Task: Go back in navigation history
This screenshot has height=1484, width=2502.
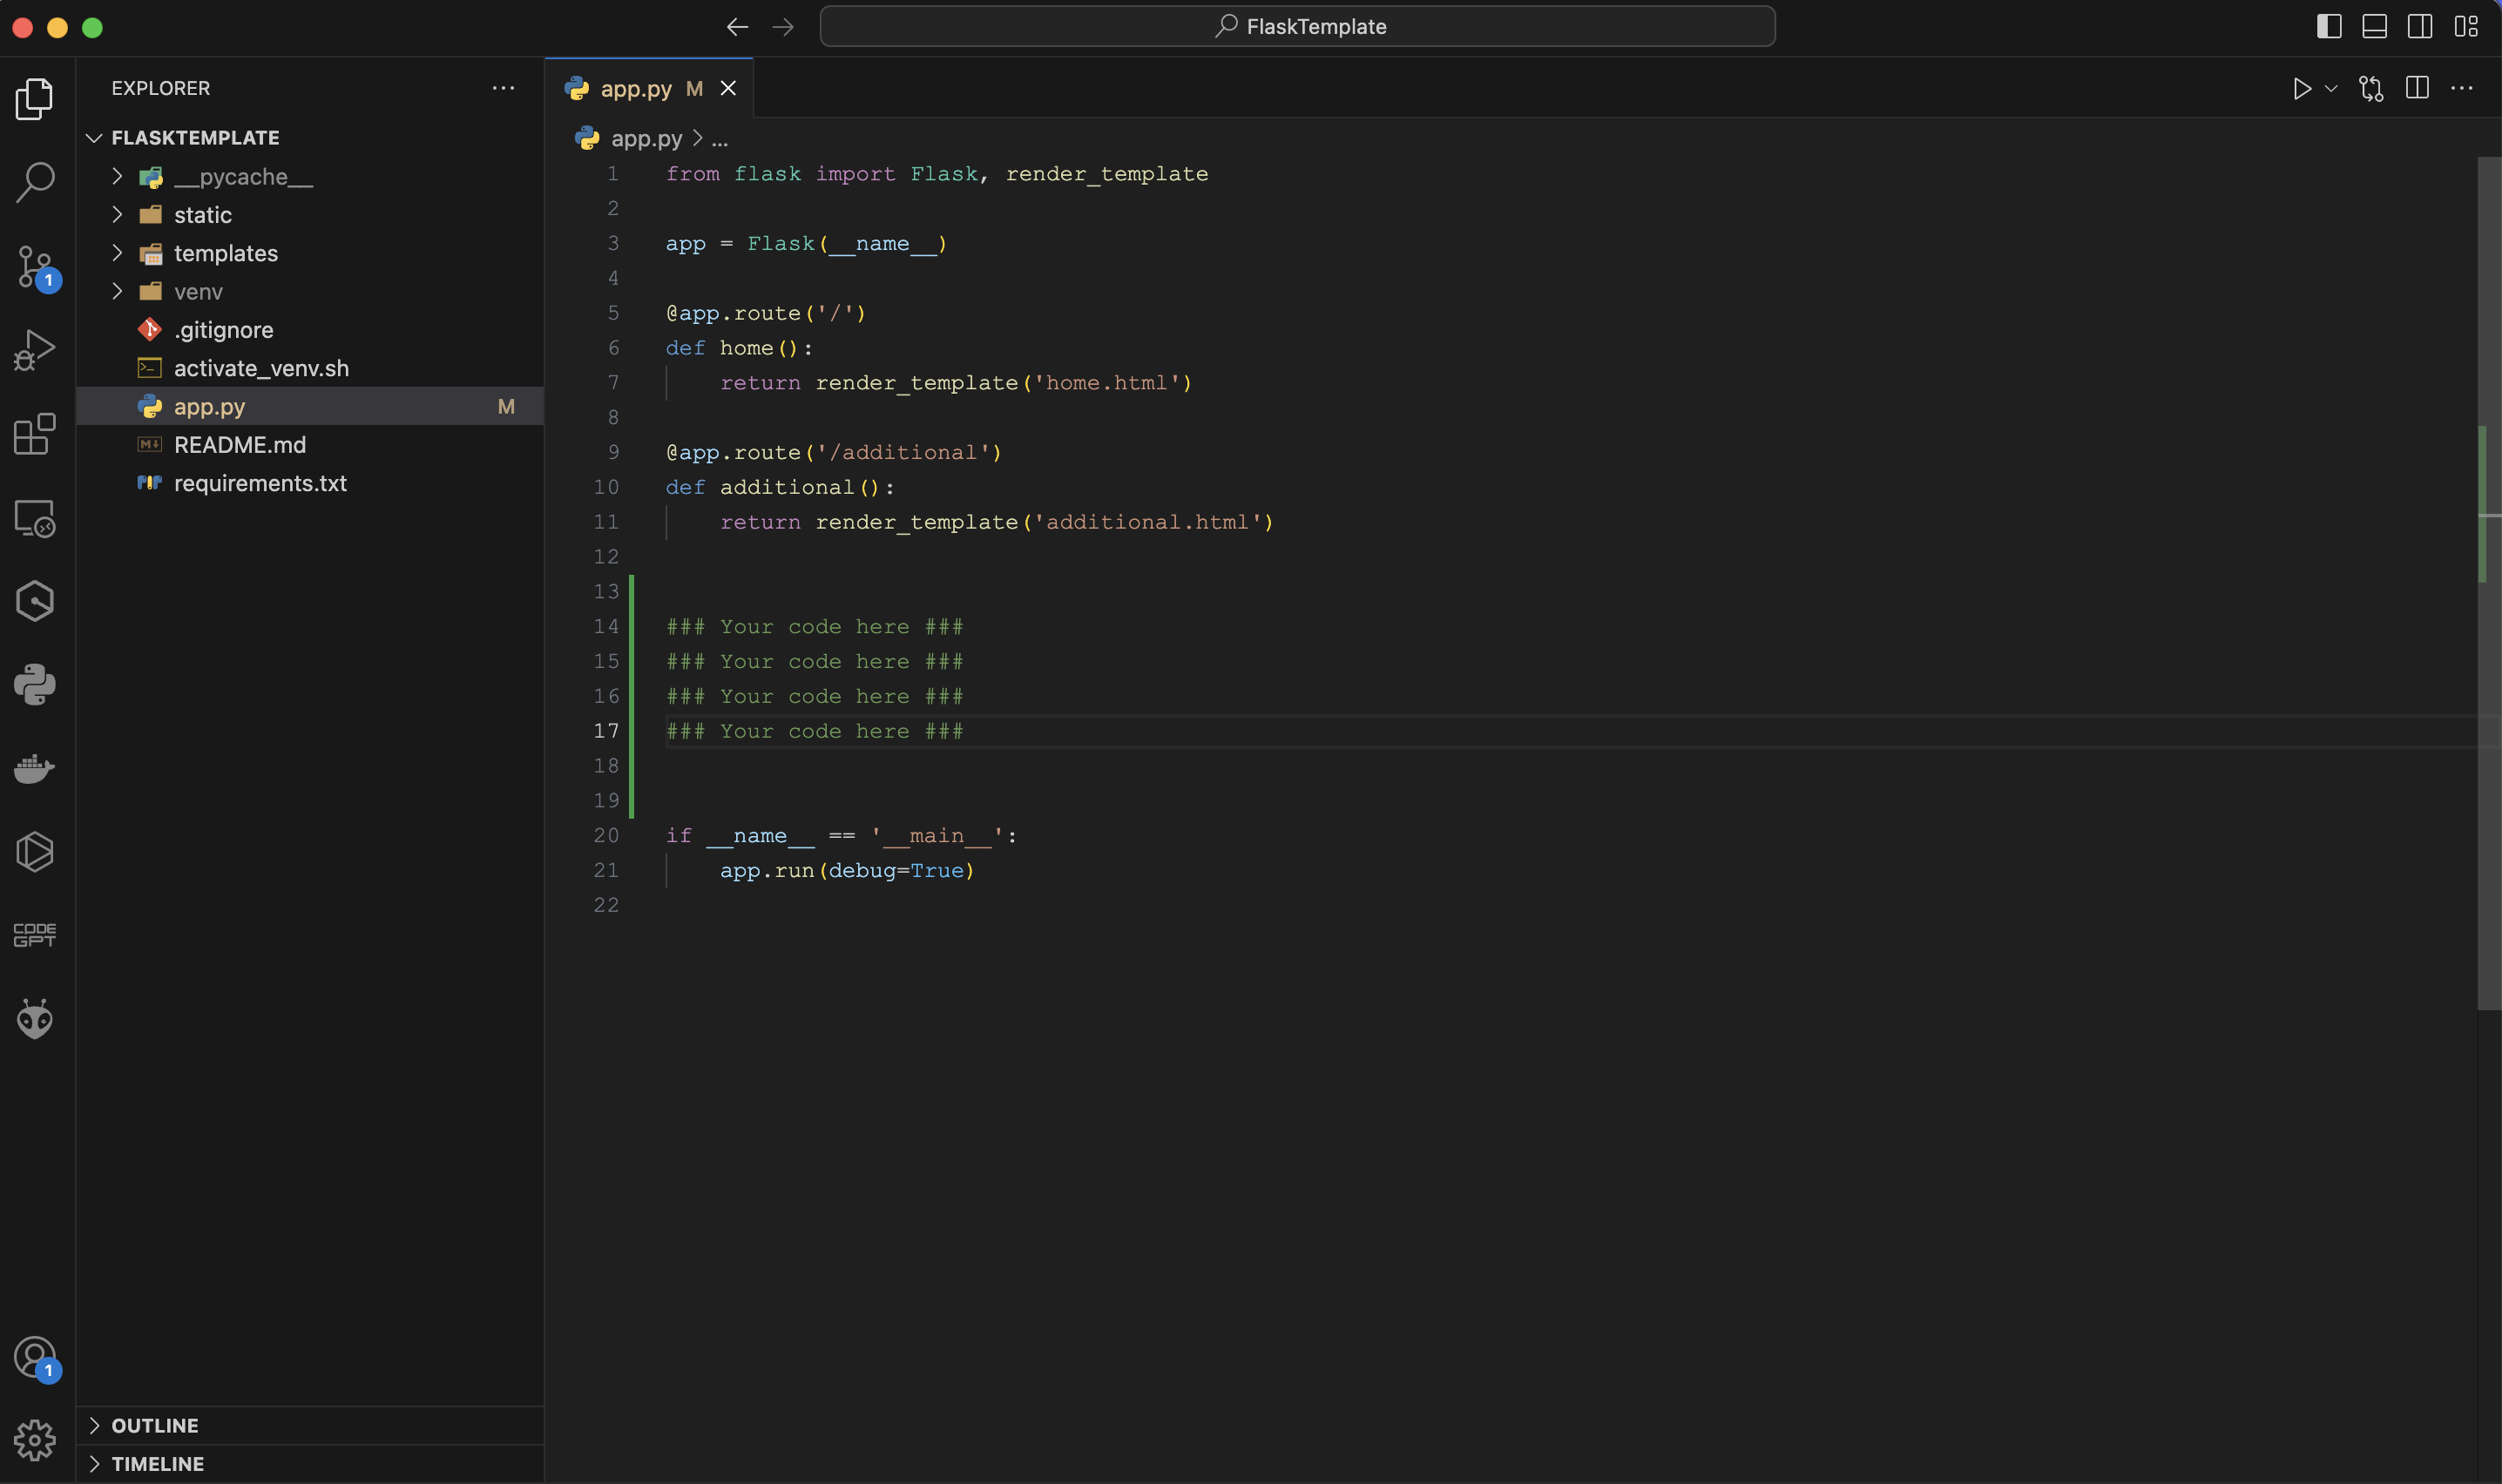Action: 737,27
